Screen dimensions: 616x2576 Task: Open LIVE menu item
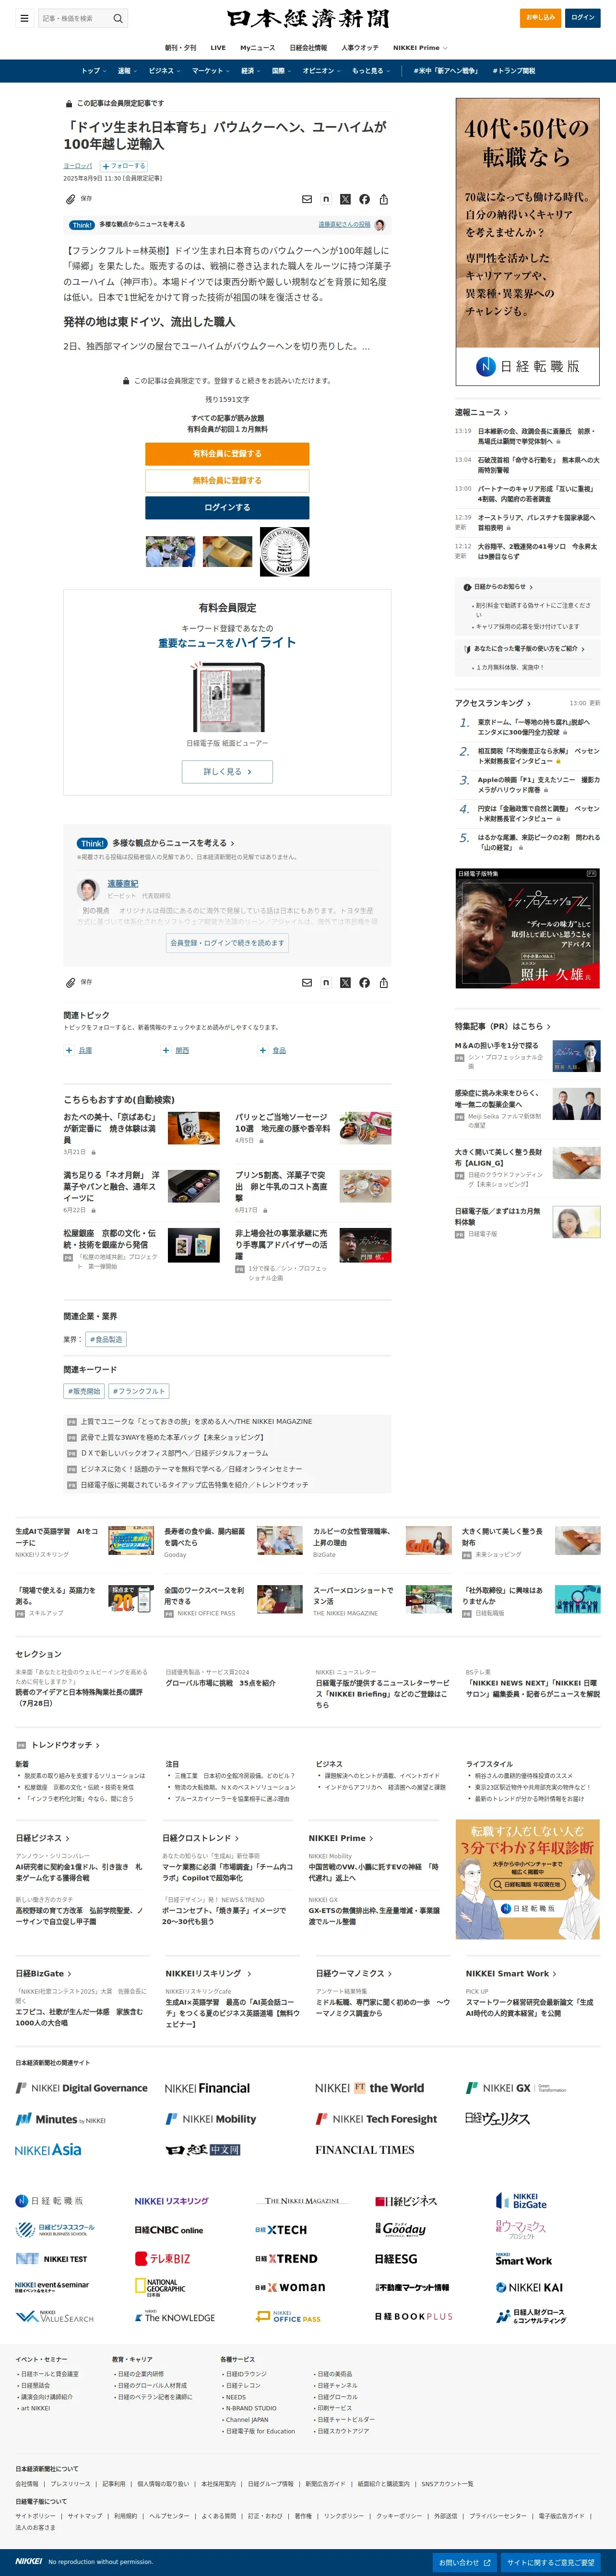[x=218, y=48]
